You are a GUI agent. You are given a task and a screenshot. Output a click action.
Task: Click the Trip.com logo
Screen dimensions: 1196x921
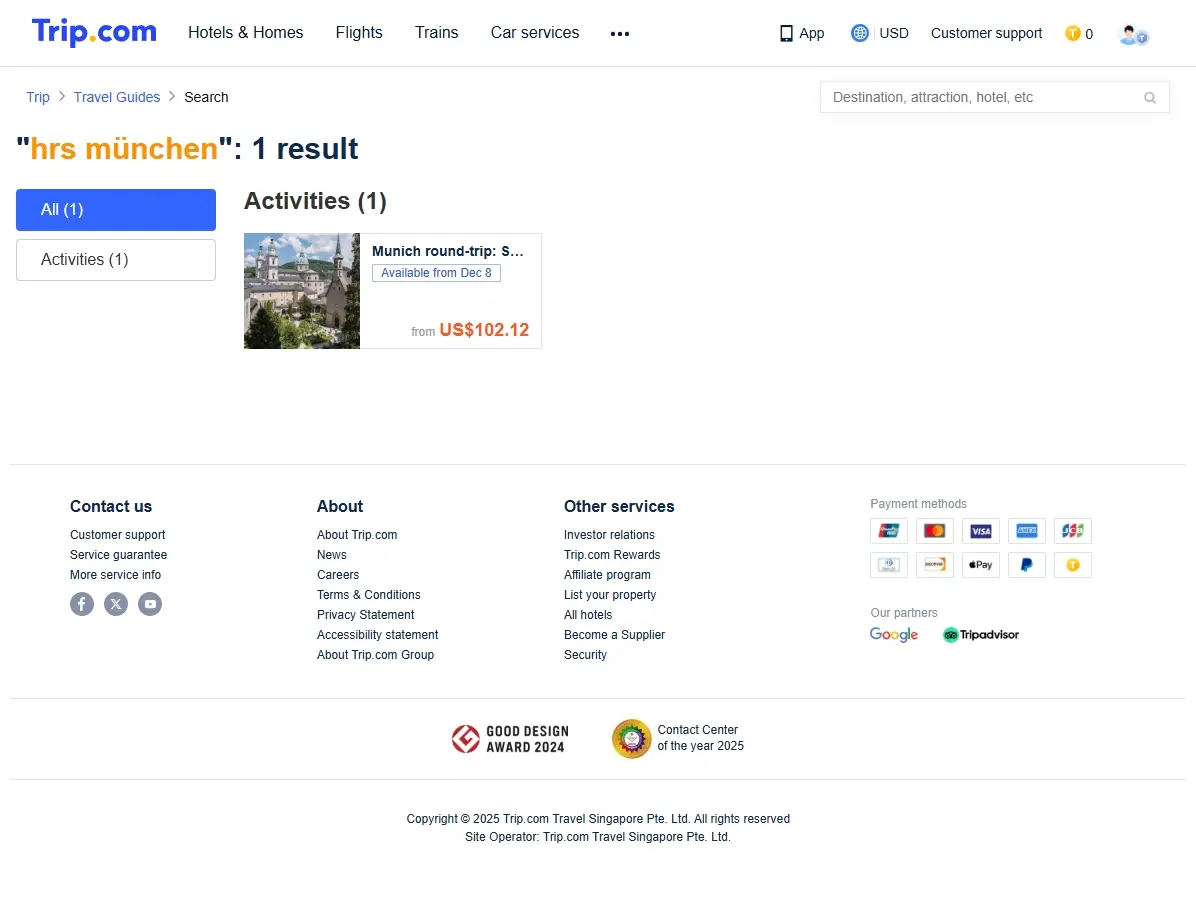94,32
